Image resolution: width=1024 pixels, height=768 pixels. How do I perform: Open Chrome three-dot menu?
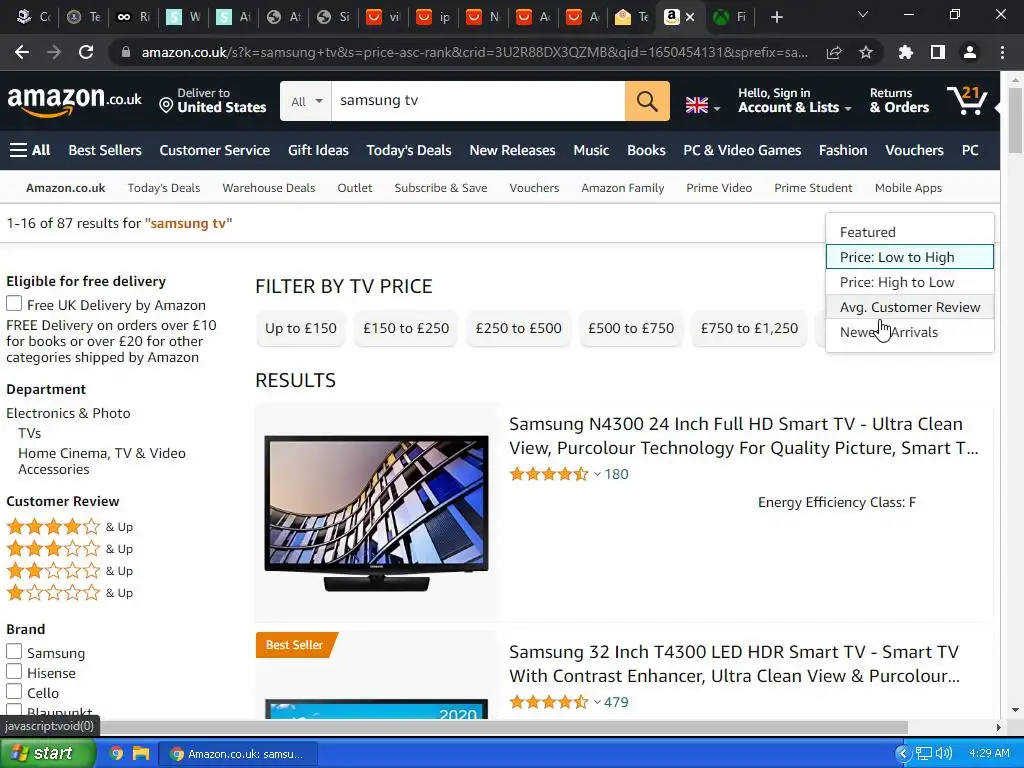[x=1002, y=52]
